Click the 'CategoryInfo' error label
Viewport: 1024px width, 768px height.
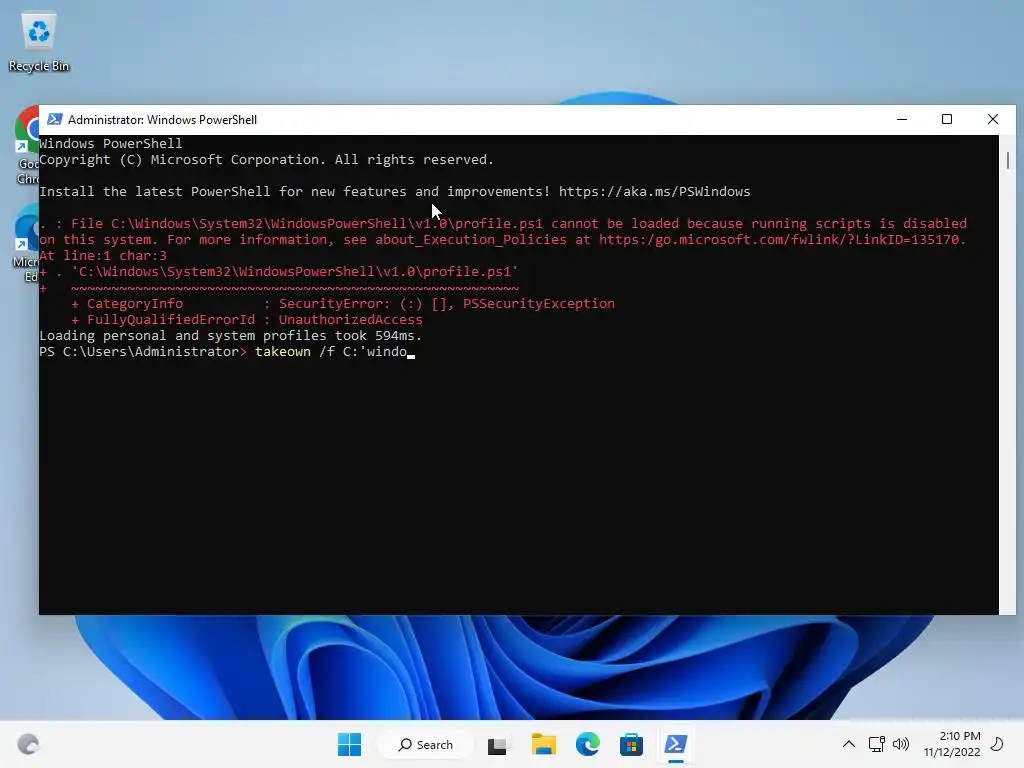coord(135,304)
